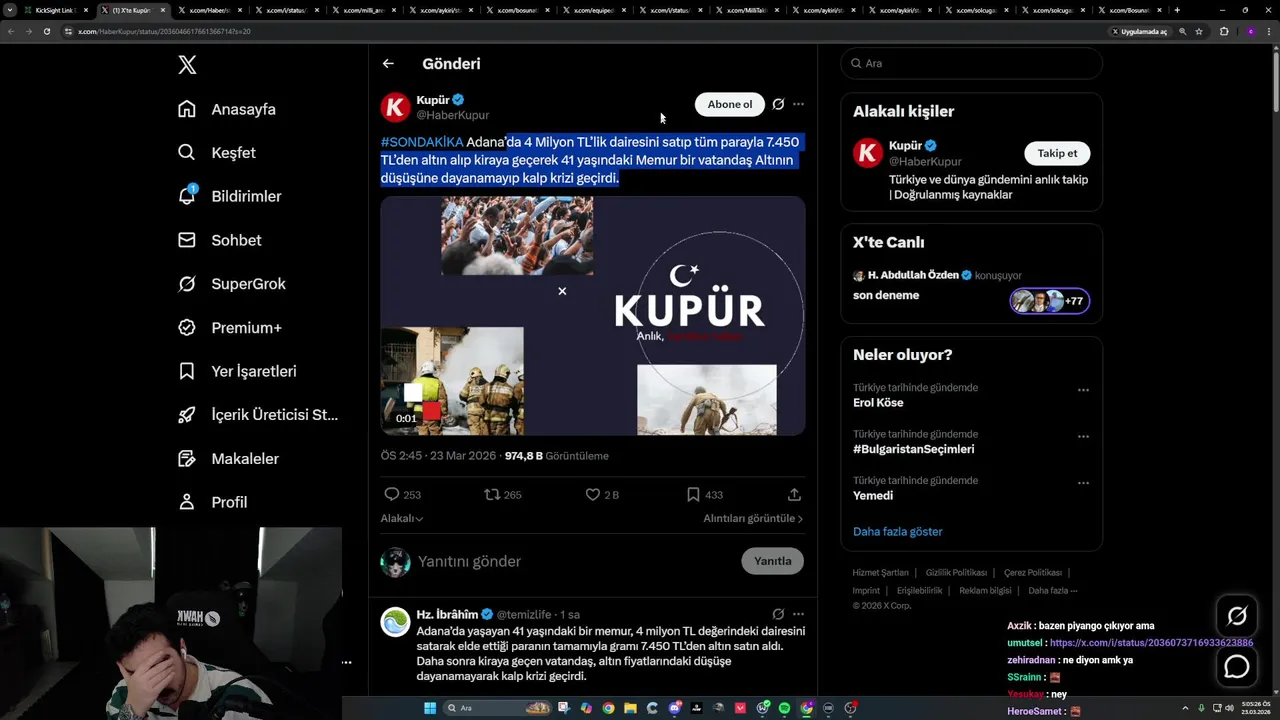Open Discord from the taskbar

click(675, 708)
